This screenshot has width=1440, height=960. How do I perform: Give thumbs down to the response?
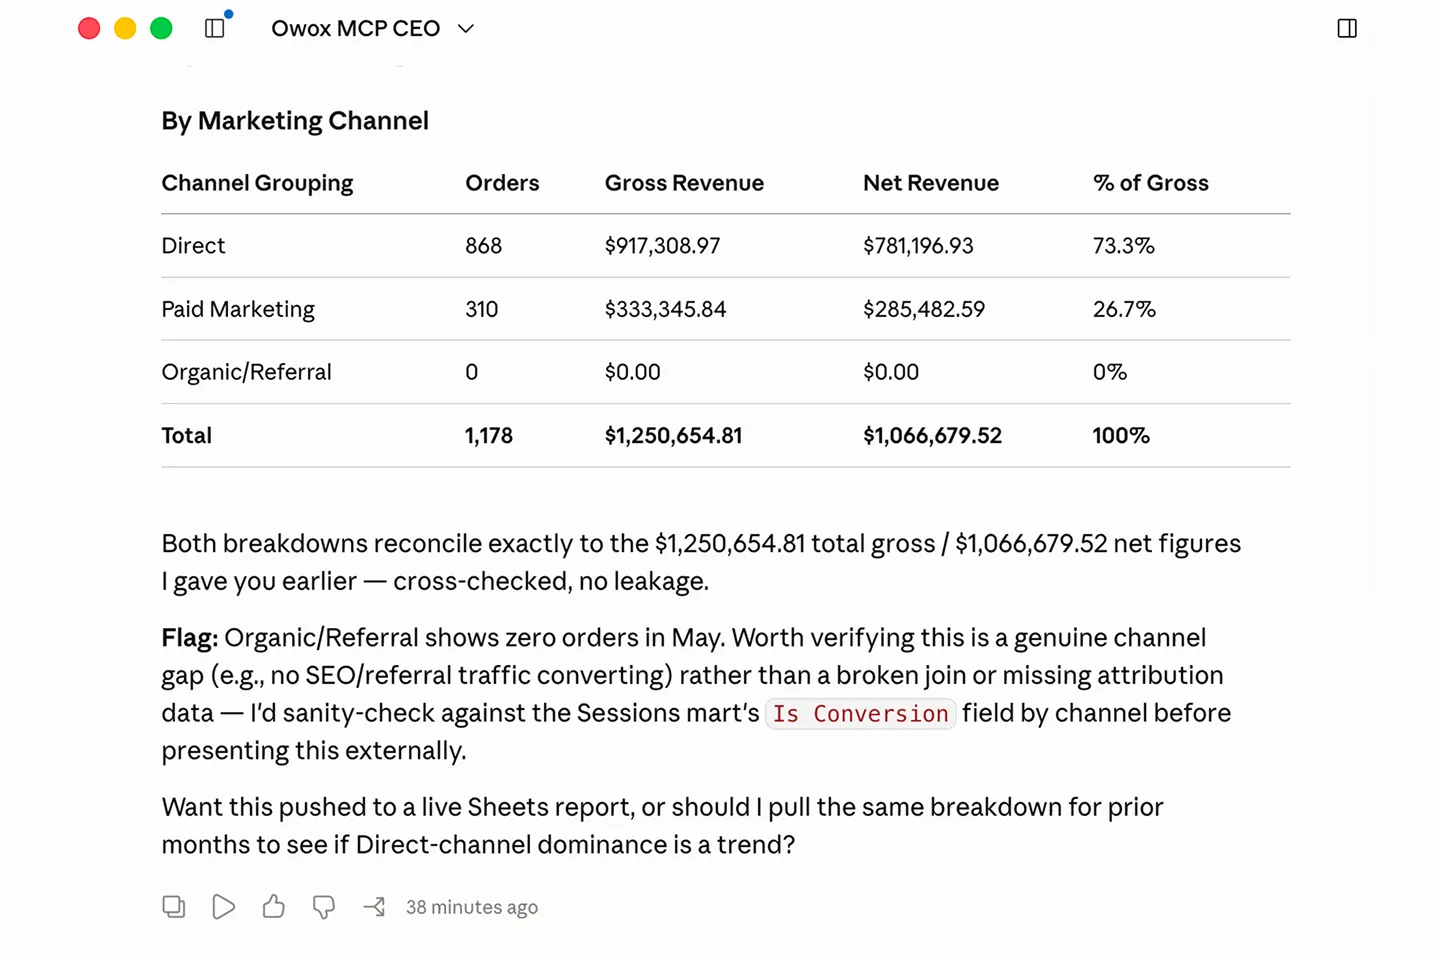pos(324,907)
